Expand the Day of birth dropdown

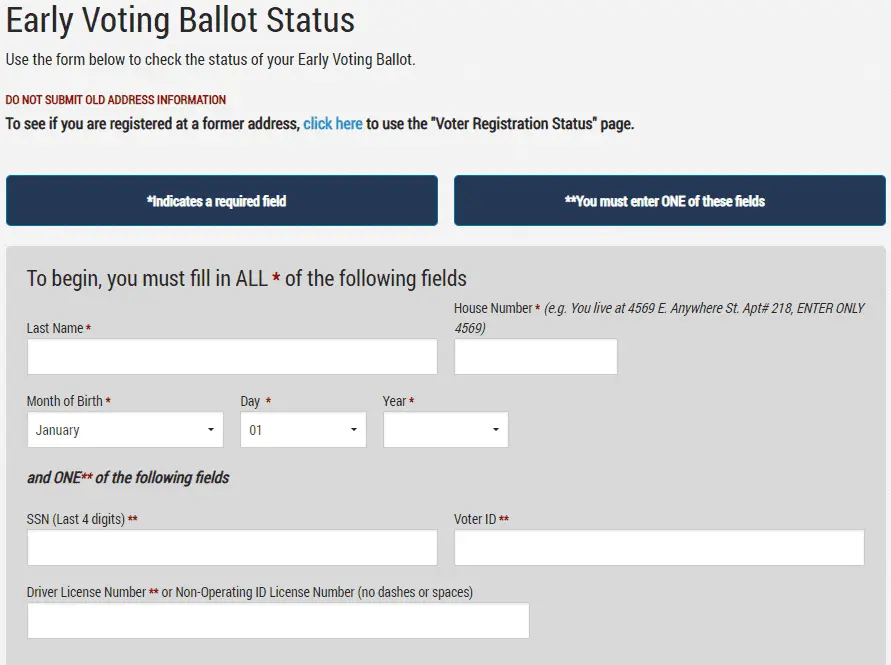(303, 430)
